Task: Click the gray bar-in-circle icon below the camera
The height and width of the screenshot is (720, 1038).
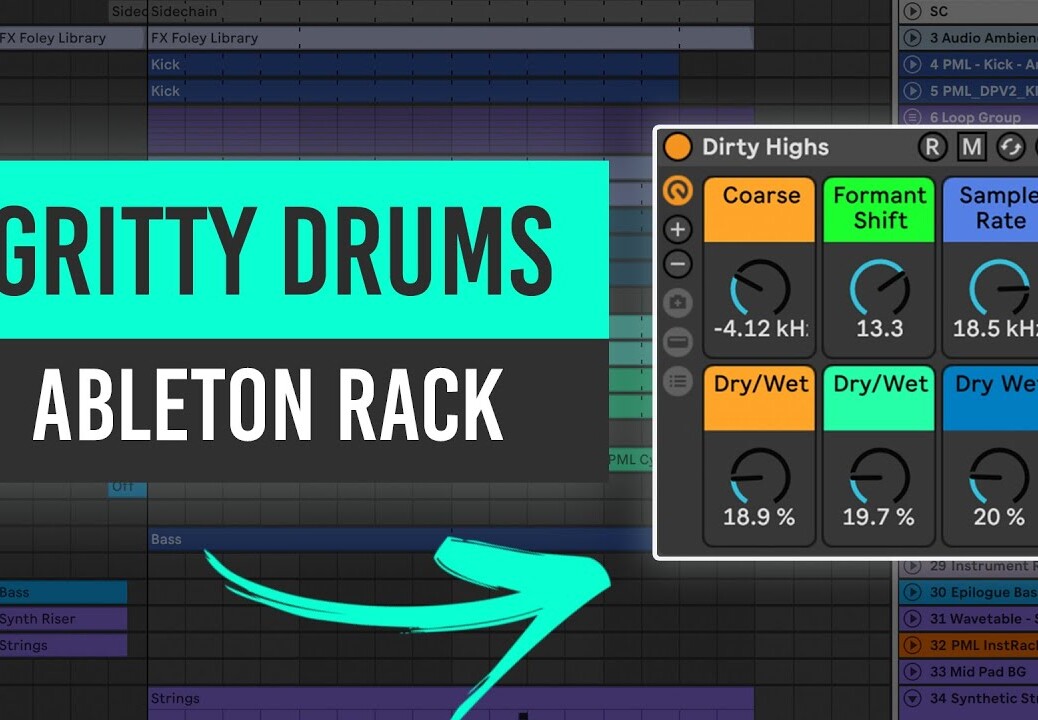Action: (678, 341)
